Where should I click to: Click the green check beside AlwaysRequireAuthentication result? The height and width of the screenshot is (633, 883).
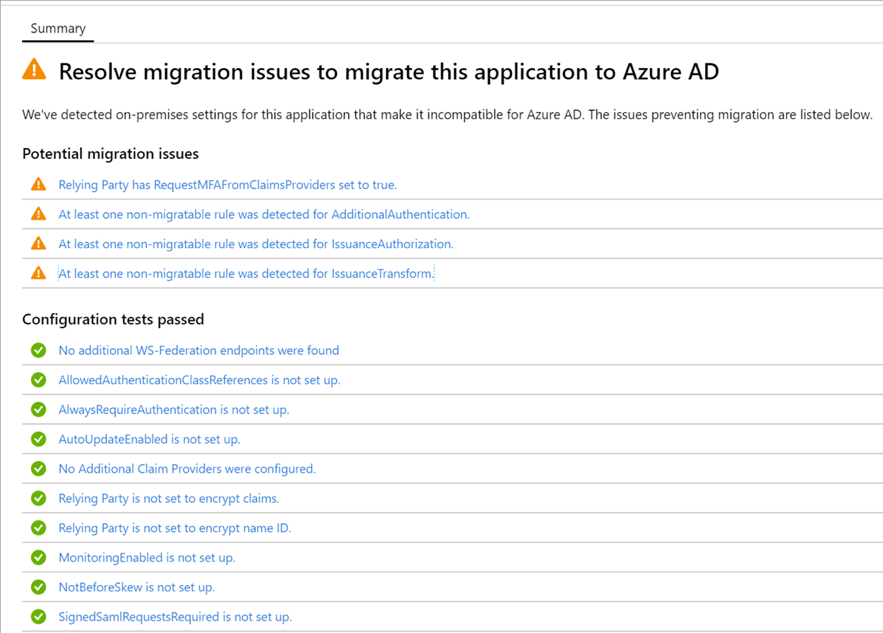pyautogui.click(x=38, y=409)
